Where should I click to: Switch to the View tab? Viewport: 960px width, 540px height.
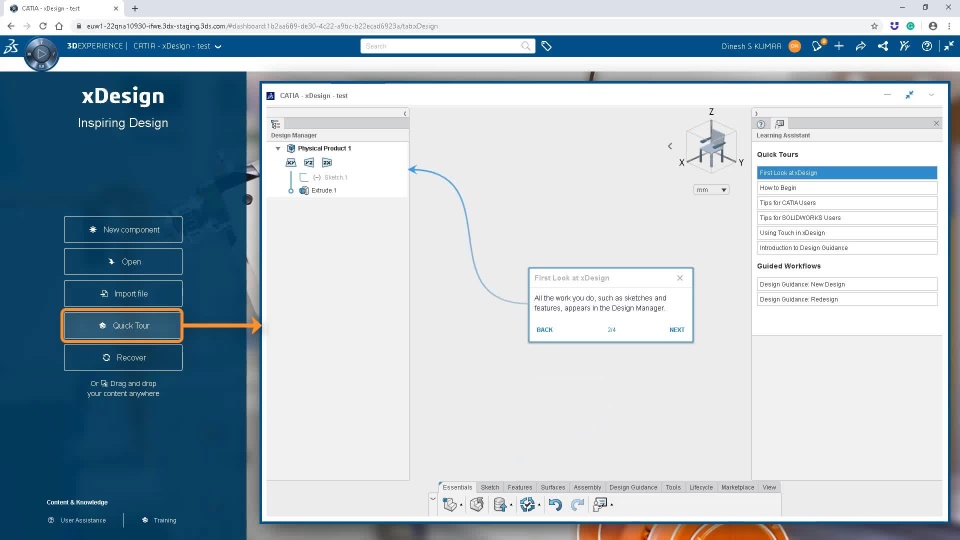pos(769,487)
